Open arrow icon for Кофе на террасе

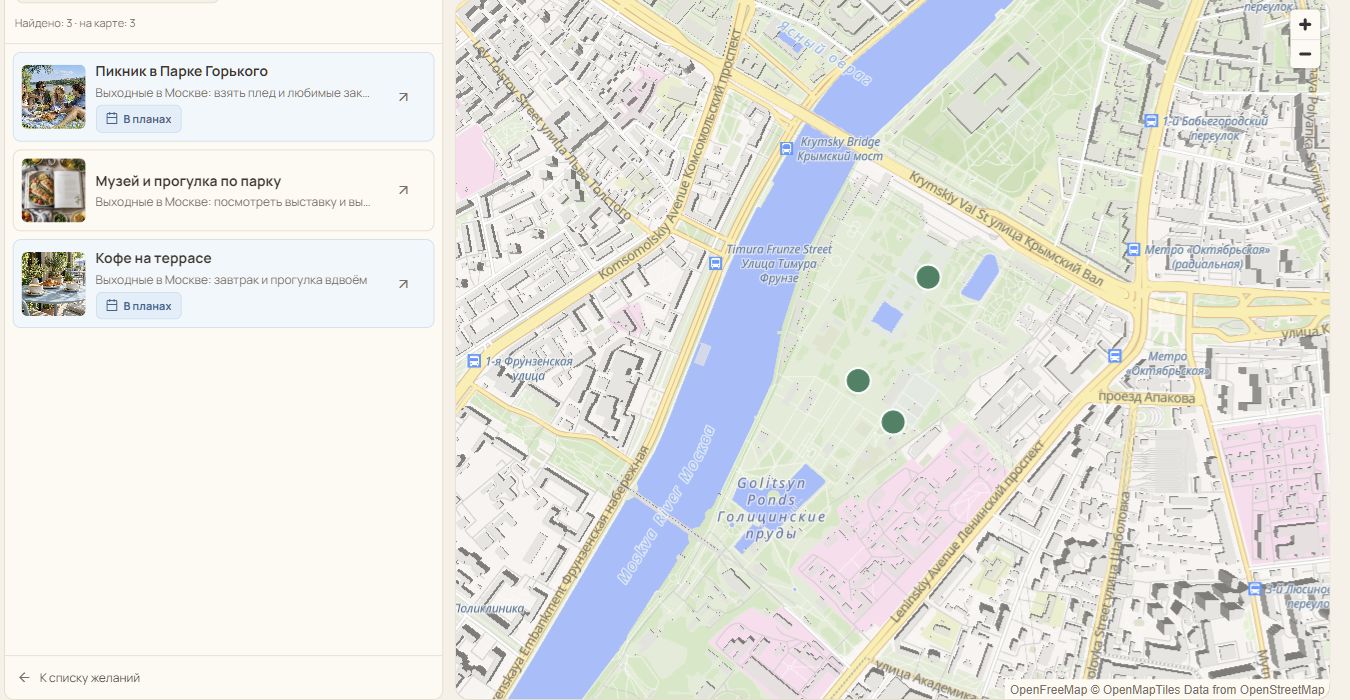403,284
